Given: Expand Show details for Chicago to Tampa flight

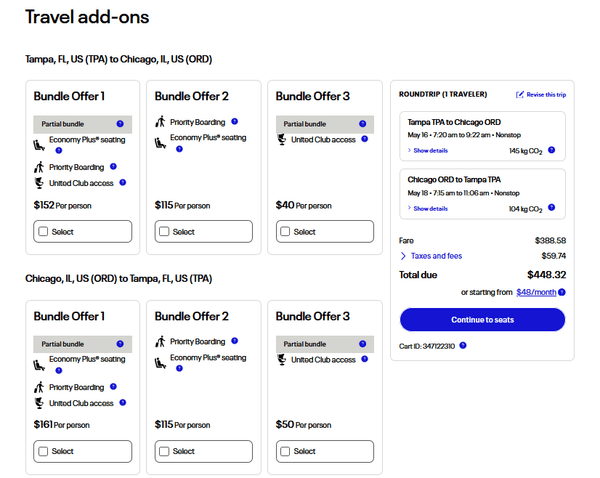Looking at the screenshot, I should pyautogui.click(x=430, y=208).
